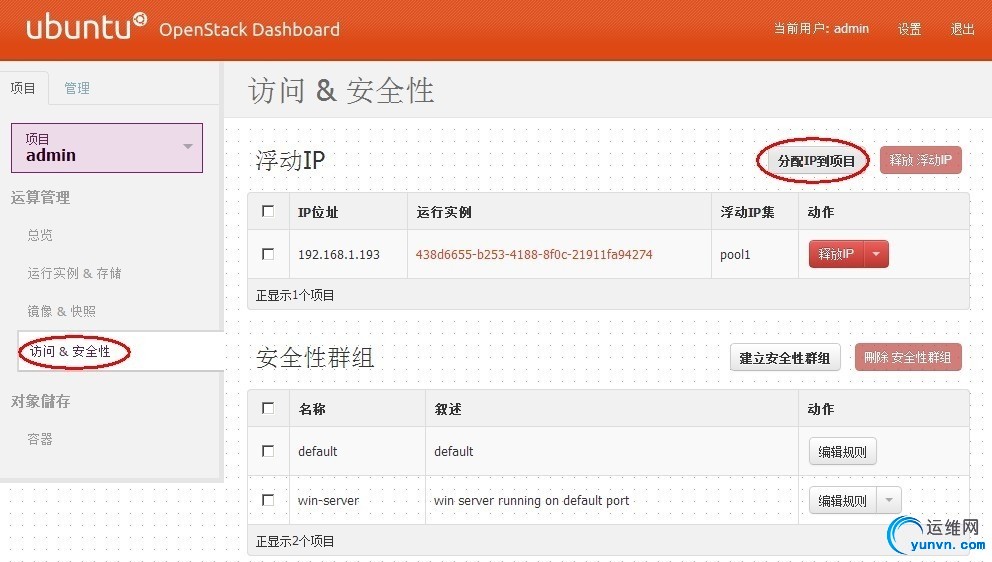Check the 192.168.1.193 row checkbox
992x562 pixels.
point(268,254)
